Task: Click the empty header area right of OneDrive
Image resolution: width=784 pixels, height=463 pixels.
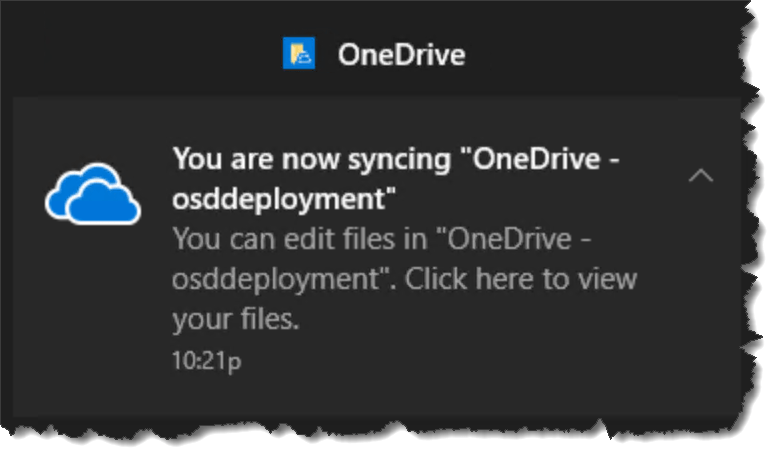Action: tap(600, 54)
